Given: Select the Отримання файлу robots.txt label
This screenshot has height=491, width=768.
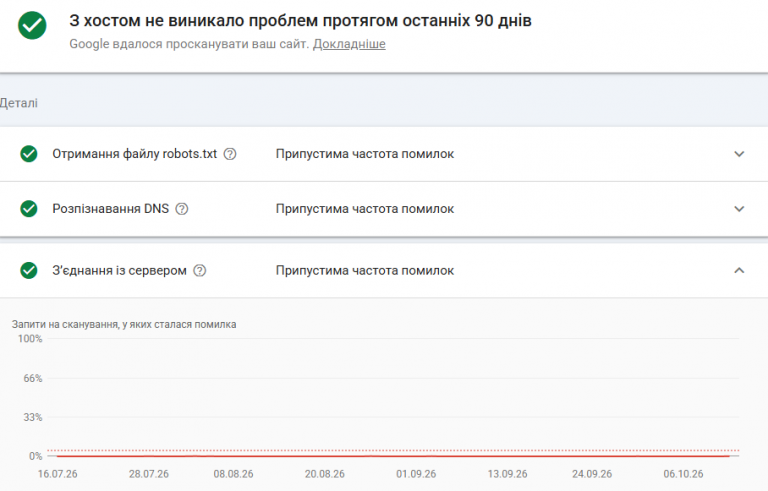Looking at the screenshot, I should (x=135, y=154).
